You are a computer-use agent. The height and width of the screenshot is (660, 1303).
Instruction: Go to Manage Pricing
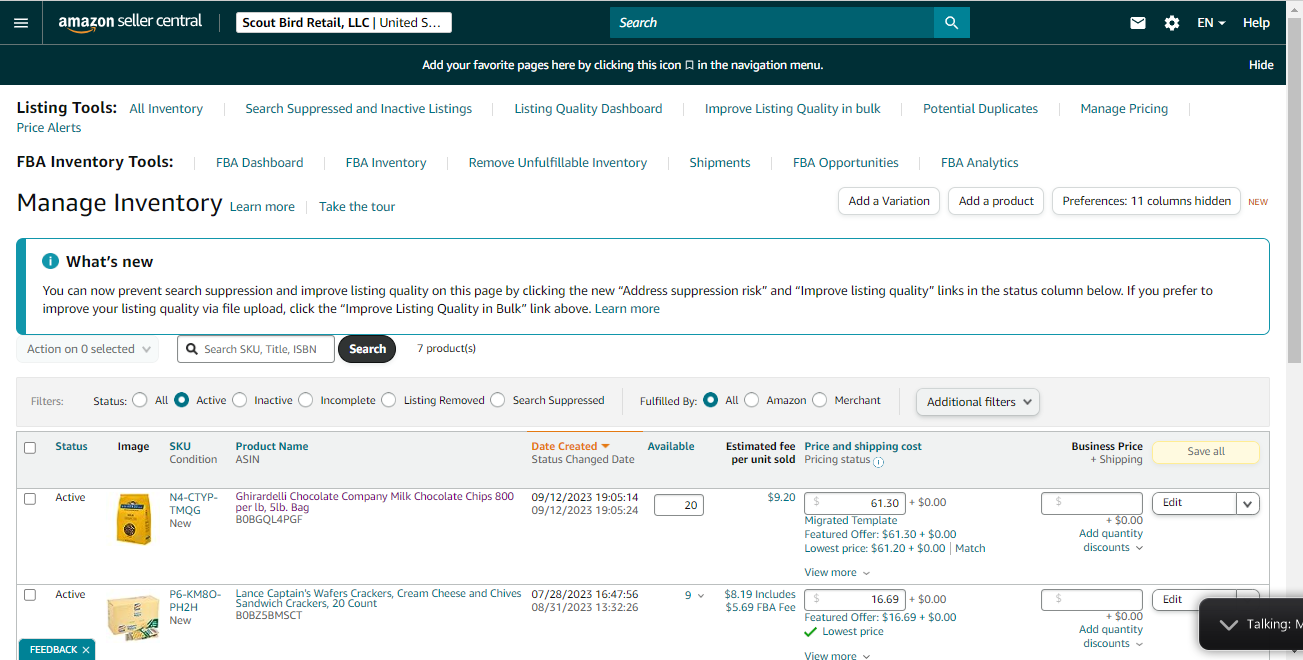[1124, 109]
